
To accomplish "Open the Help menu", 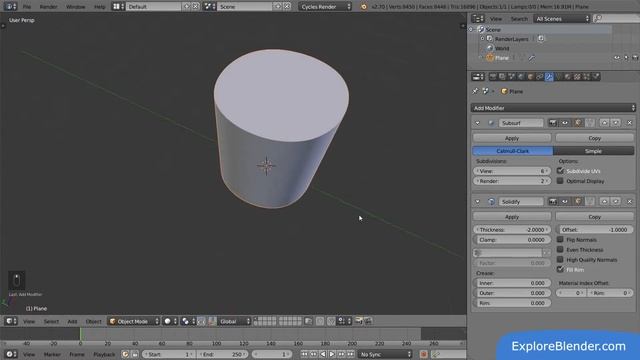I will [100, 7].
